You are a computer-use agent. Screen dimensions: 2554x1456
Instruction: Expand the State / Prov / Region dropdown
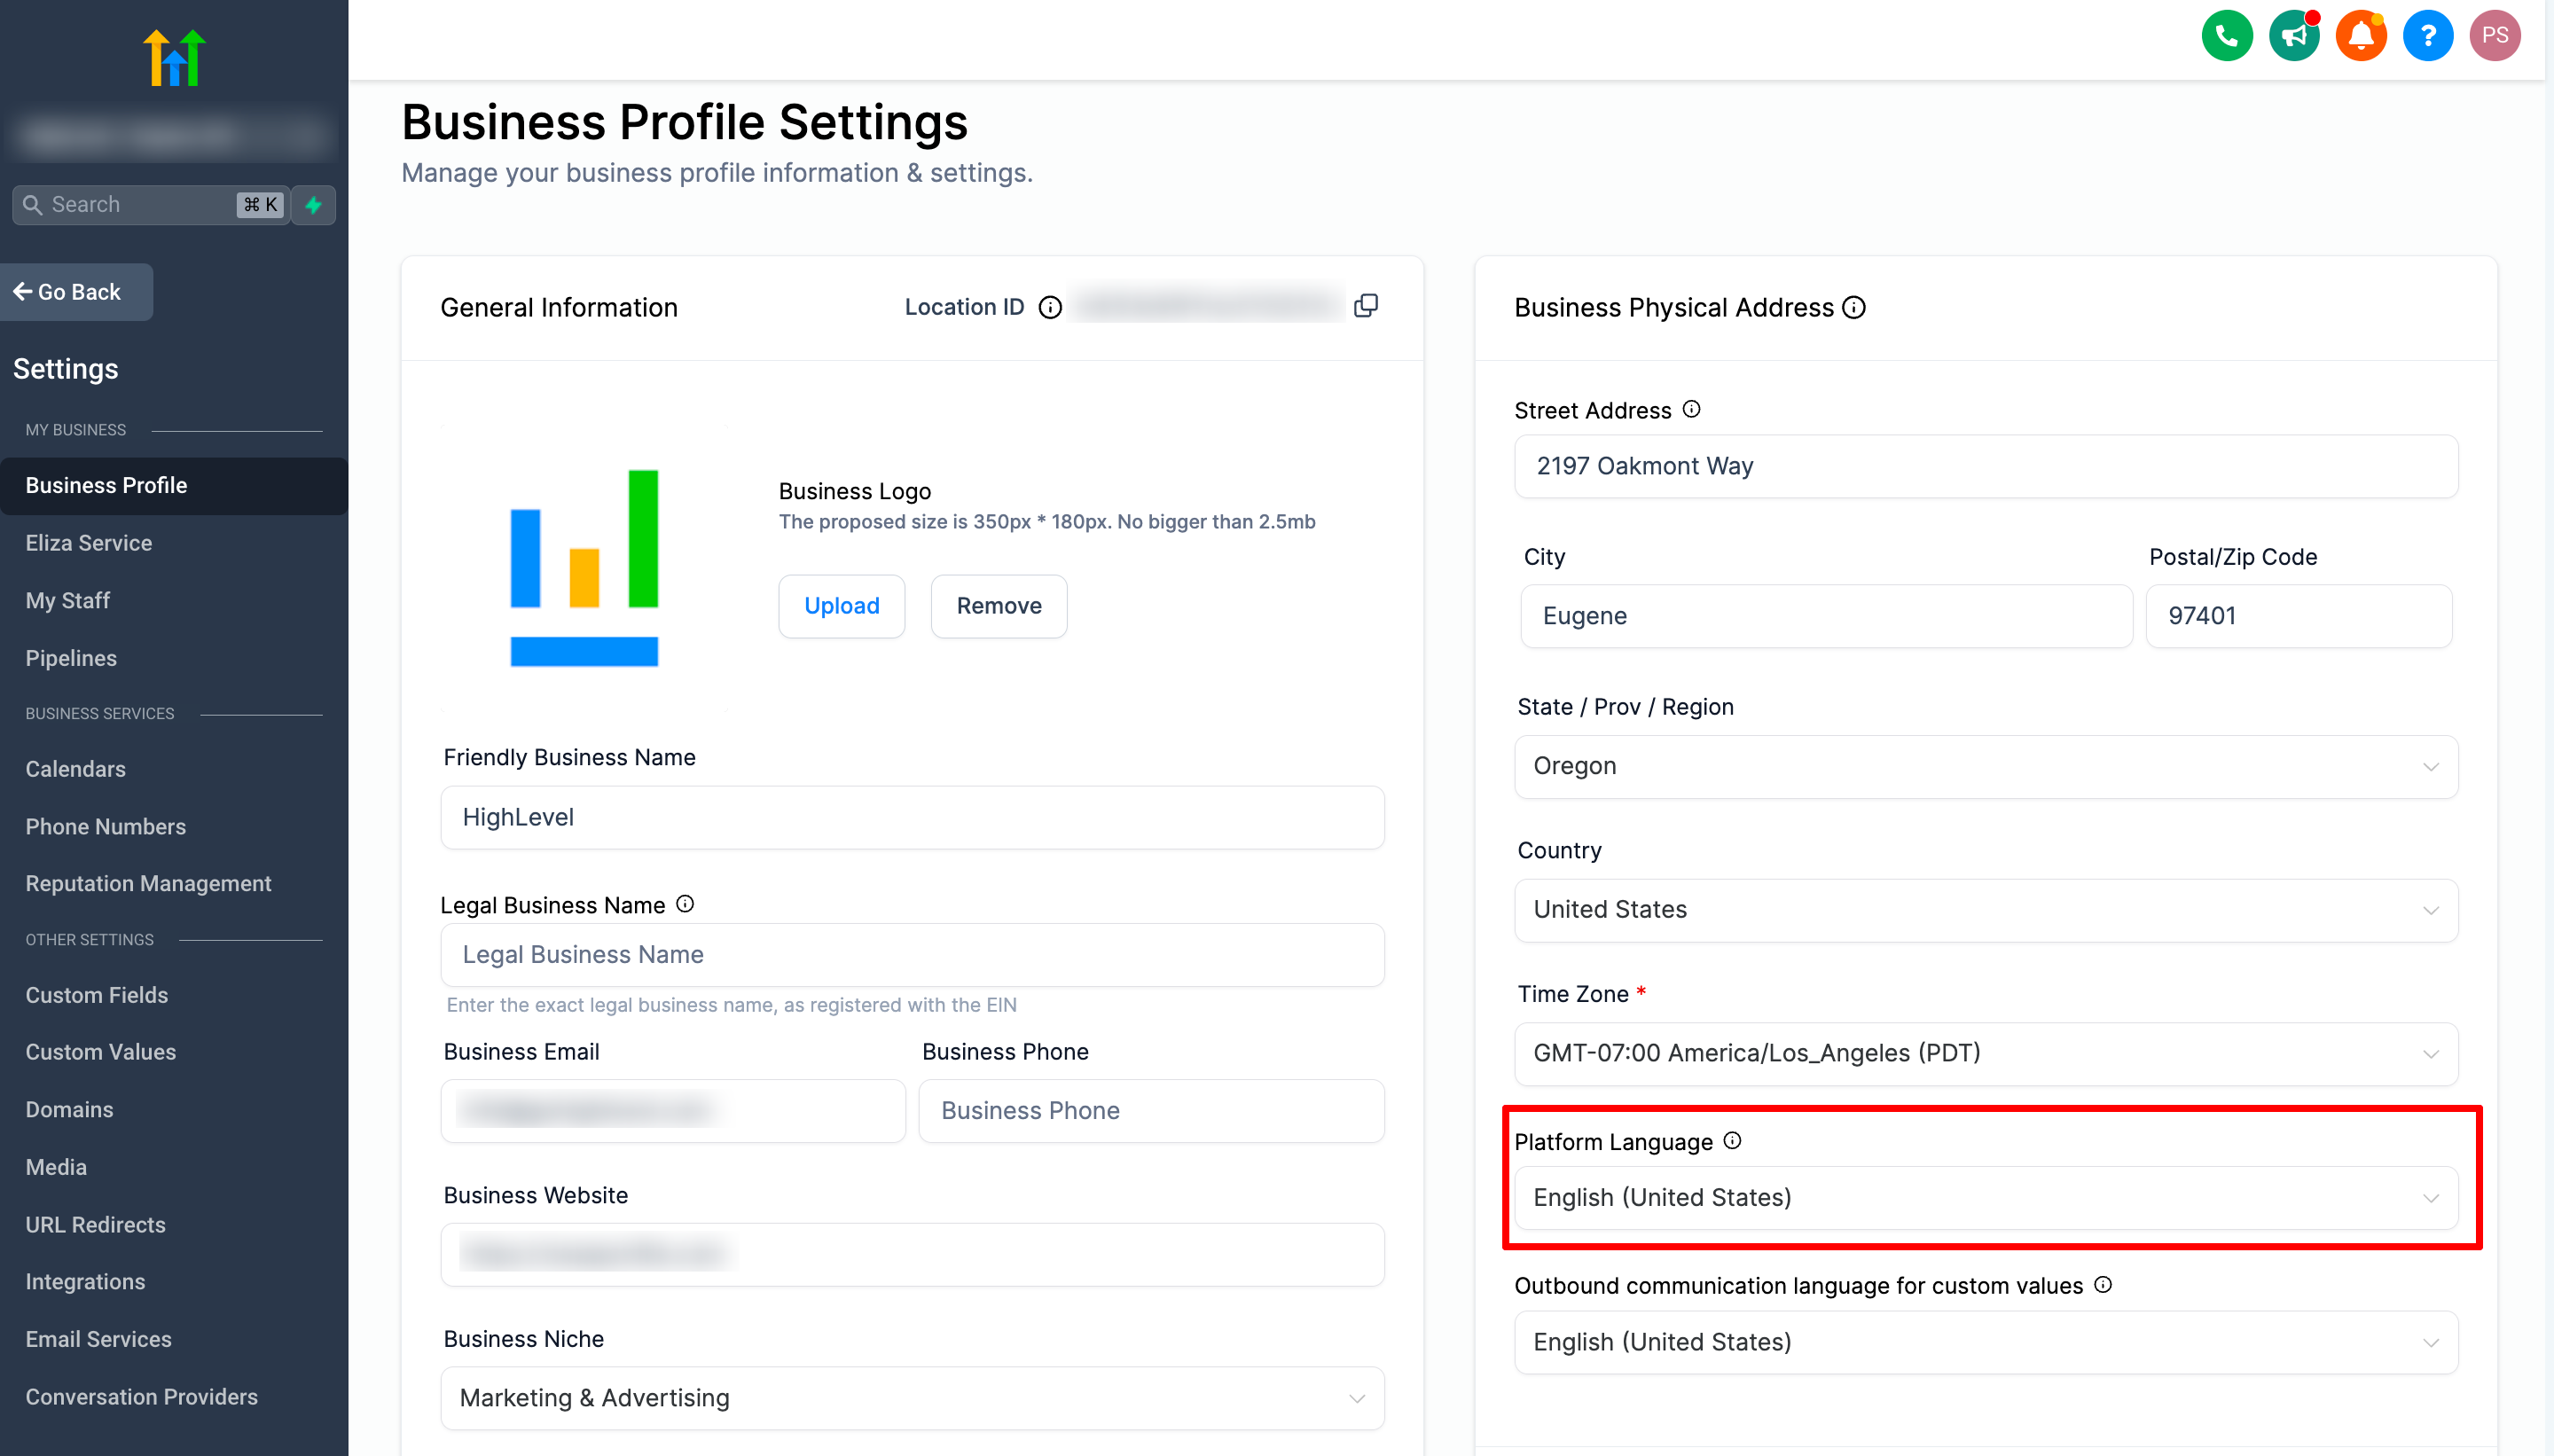[x=1985, y=766]
